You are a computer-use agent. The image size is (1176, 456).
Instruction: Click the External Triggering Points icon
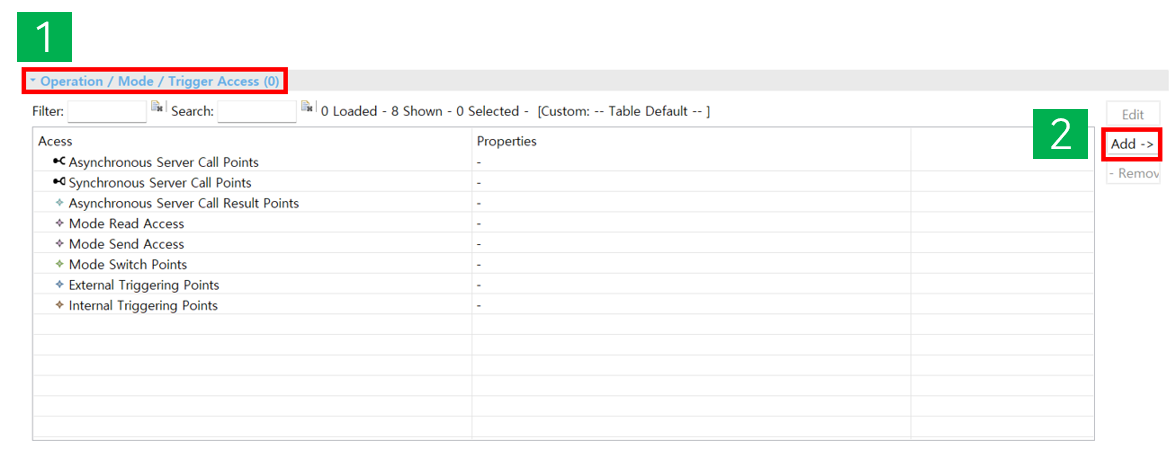pyautogui.click(x=60, y=285)
